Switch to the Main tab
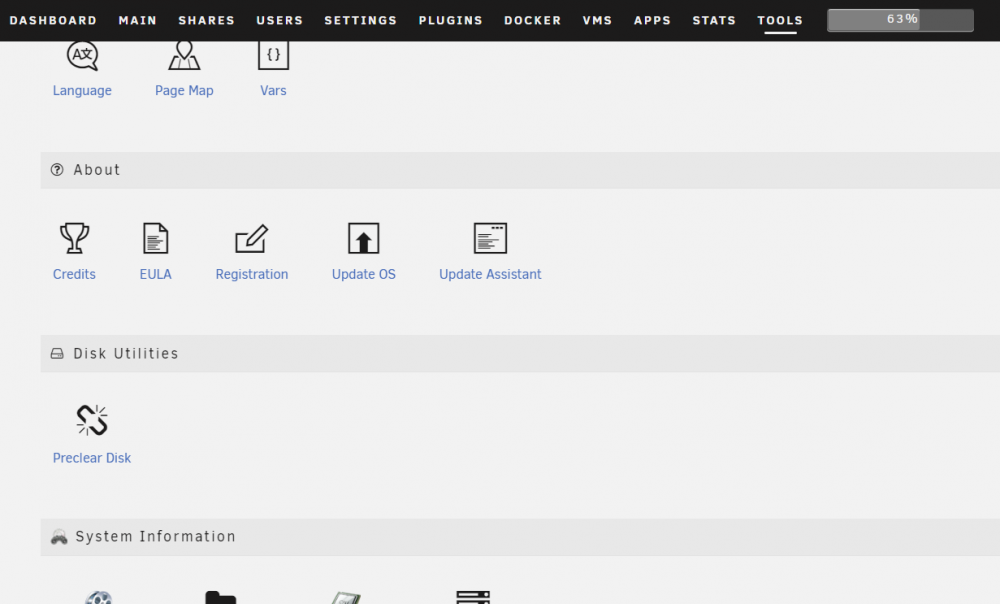This screenshot has width=1000, height=604. (x=138, y=20)
